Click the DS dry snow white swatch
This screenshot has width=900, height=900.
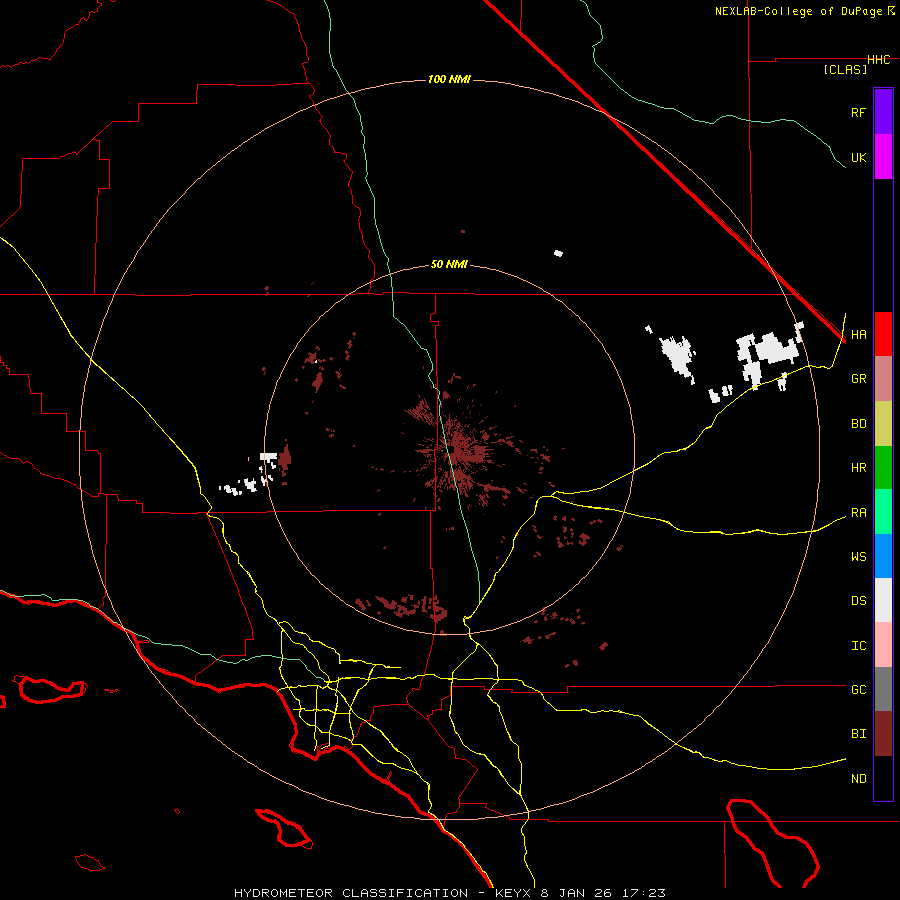click(883, 600)
